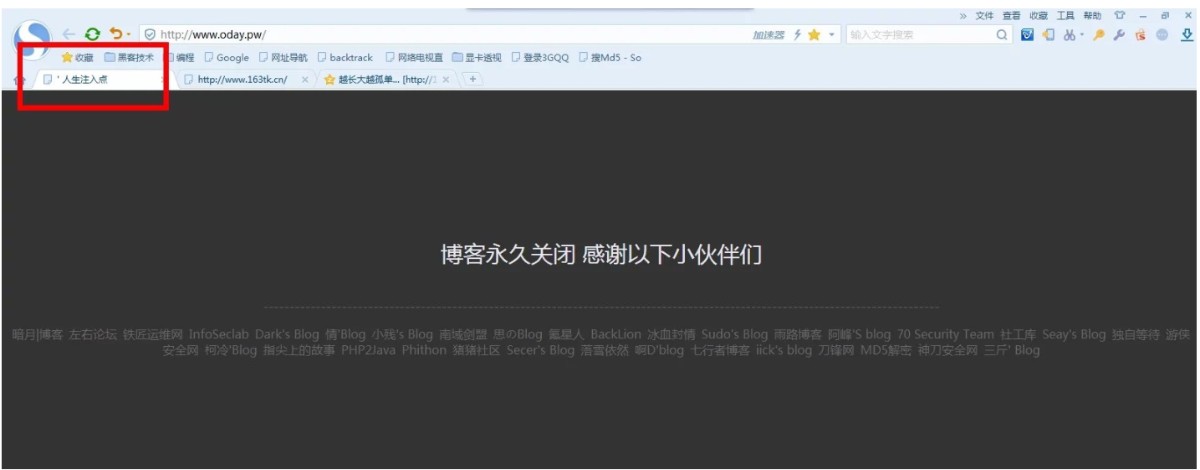
Task: Click the Seay's Blog link
Action: [1074, 334]
